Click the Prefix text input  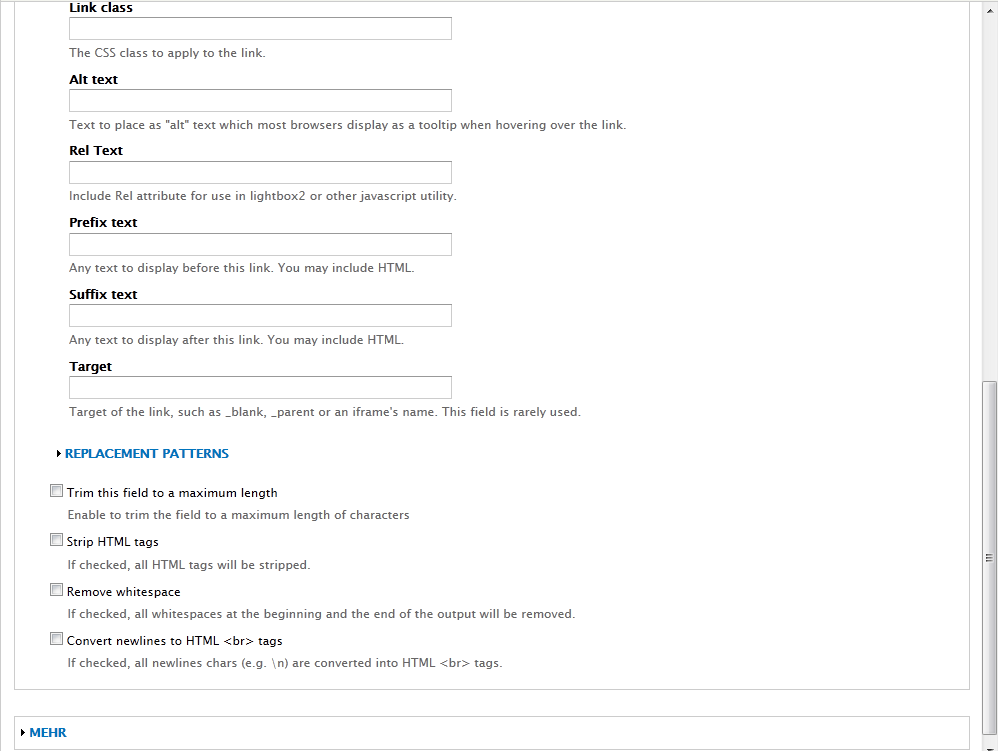point(260,244)
